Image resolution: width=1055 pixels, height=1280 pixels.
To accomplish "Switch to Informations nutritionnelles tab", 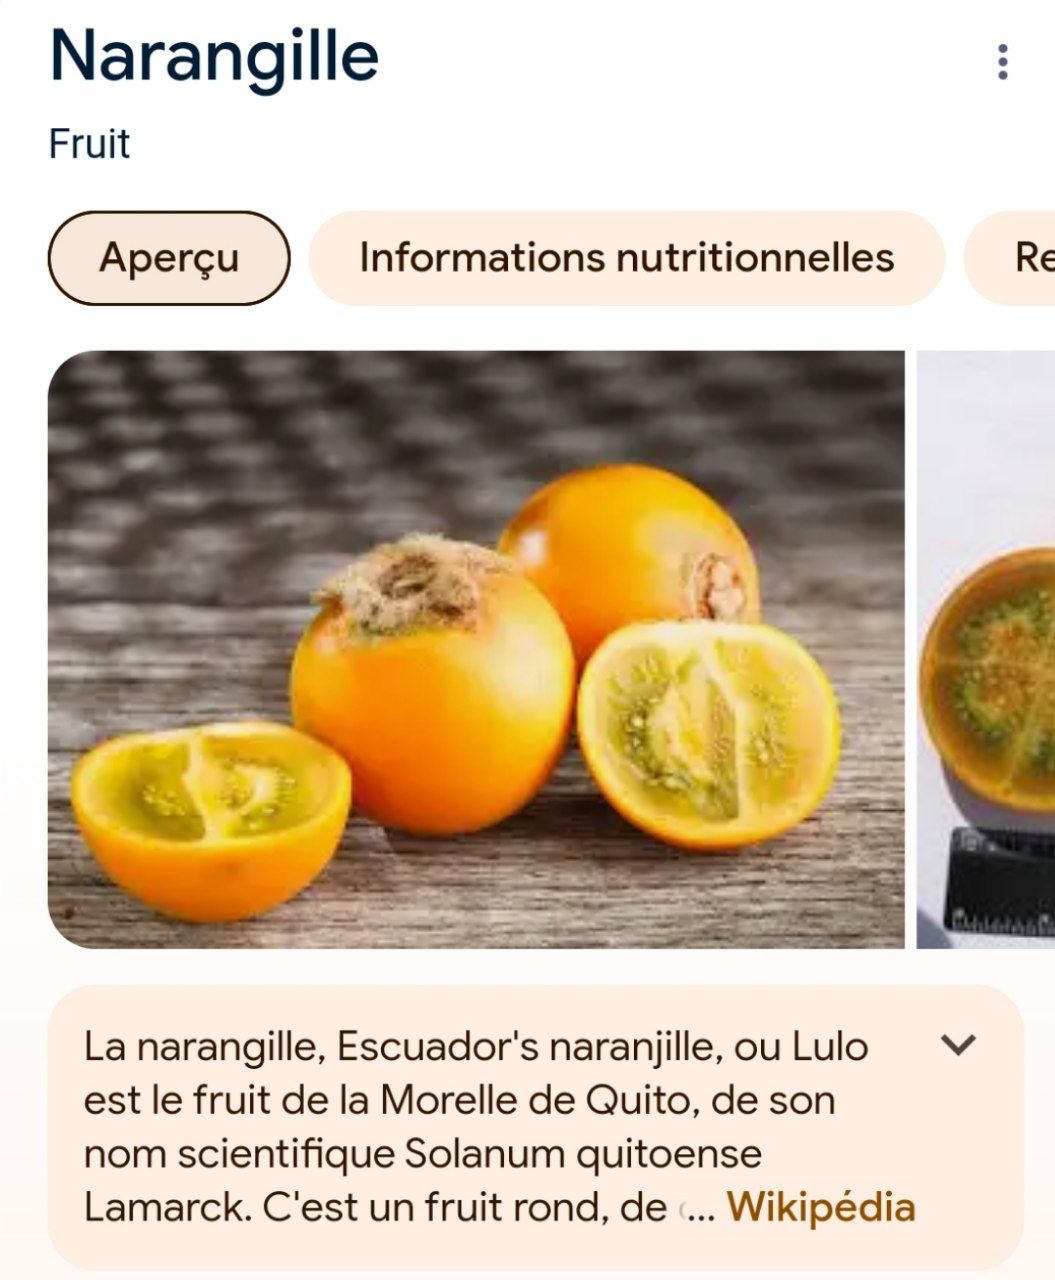I will (626, 258).
